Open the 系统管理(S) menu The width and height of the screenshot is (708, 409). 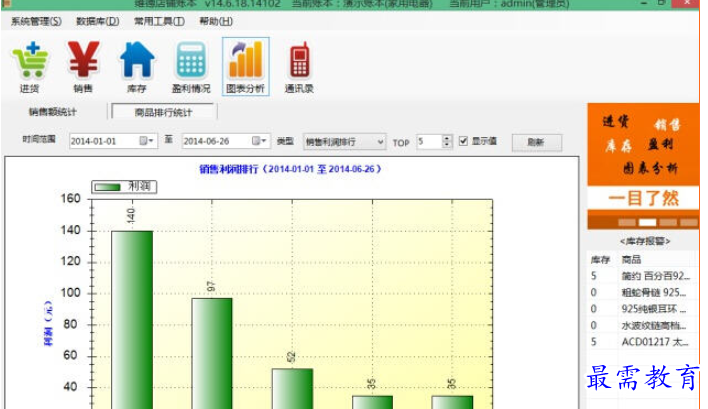(x=37, y=21)
